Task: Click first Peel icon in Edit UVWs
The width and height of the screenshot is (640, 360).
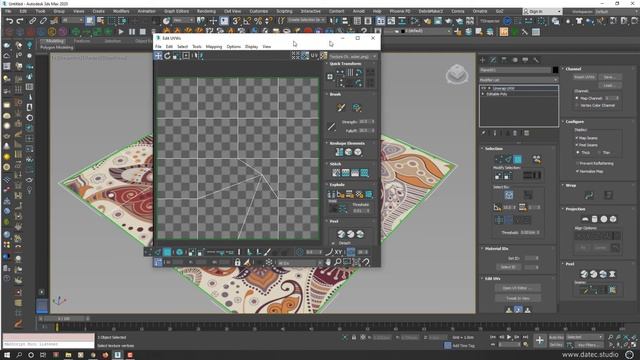Action: tap(341, 234)
